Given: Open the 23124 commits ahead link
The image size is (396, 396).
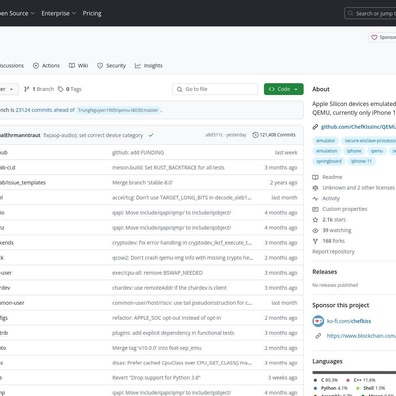Looking at the screenshot, I should 45,110.
